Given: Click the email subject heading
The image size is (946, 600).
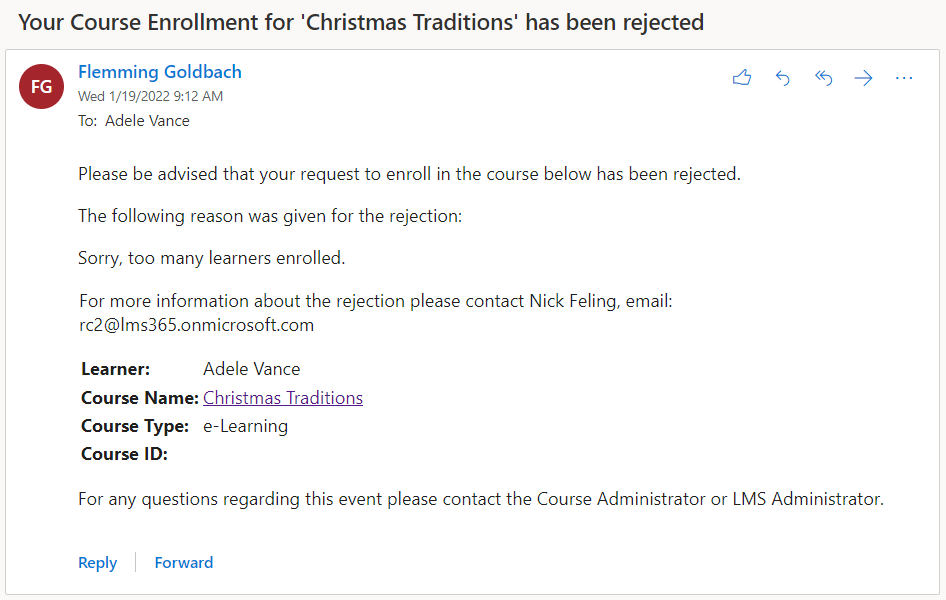Looking at the screenshot, I should 361,22.
